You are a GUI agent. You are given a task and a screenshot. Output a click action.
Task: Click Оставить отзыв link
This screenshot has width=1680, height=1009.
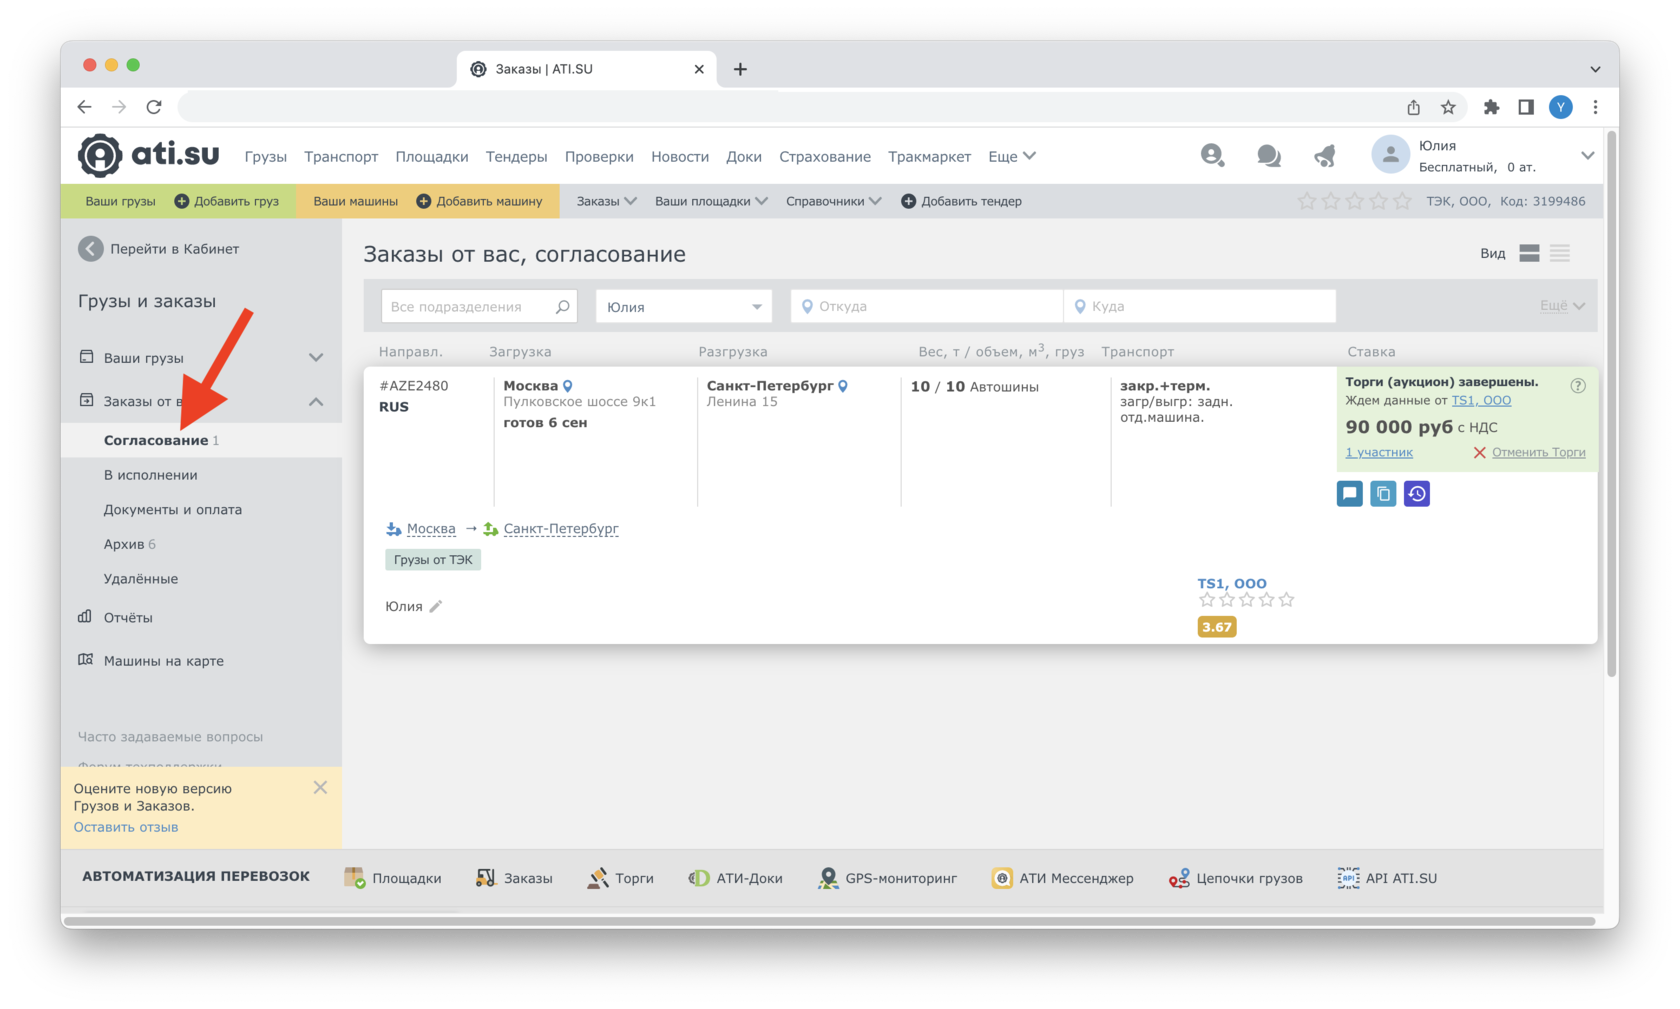coord(126,827)
